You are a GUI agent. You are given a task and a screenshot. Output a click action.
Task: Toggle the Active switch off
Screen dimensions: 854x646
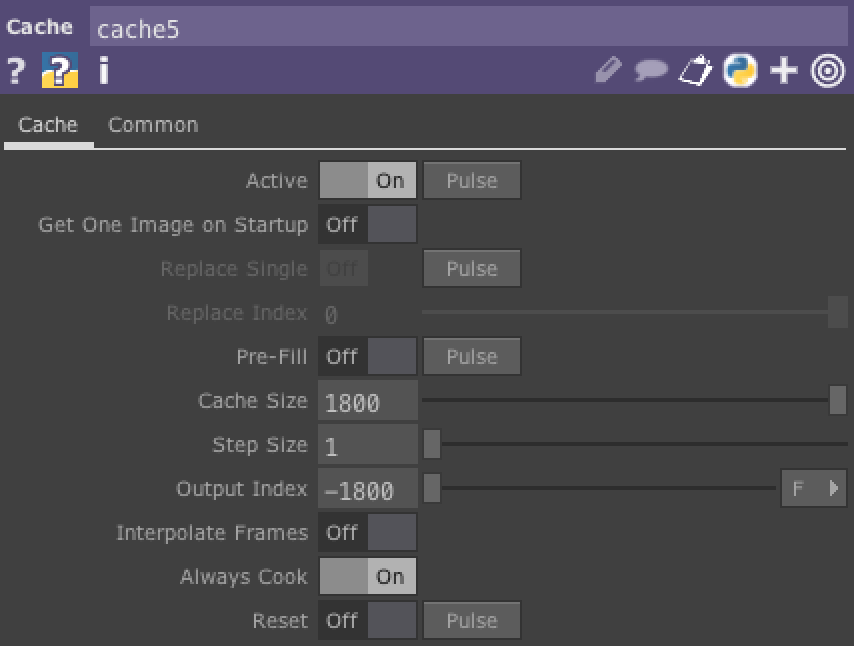[367, 181]
